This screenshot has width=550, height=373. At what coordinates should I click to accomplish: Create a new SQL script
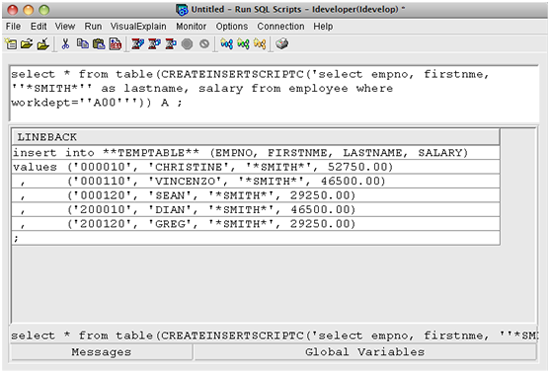[11, 44]
